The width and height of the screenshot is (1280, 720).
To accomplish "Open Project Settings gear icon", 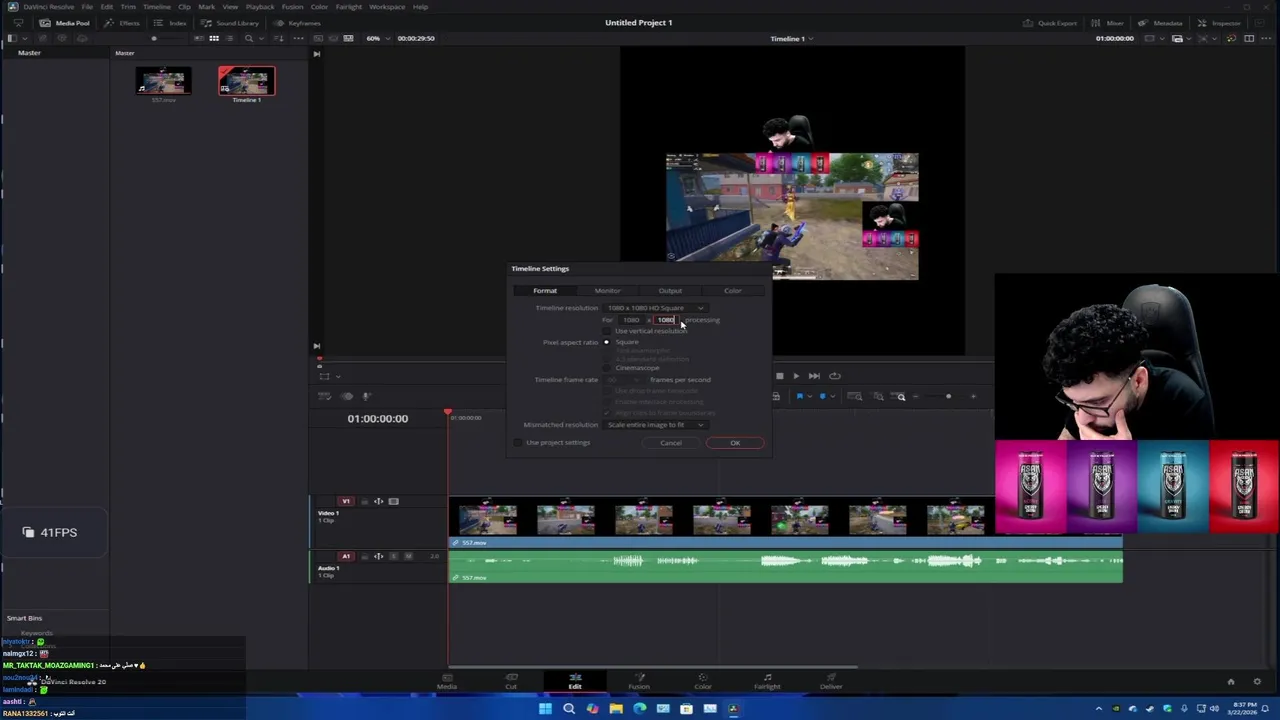I will pyautogui.click(x=1257, y=682).
